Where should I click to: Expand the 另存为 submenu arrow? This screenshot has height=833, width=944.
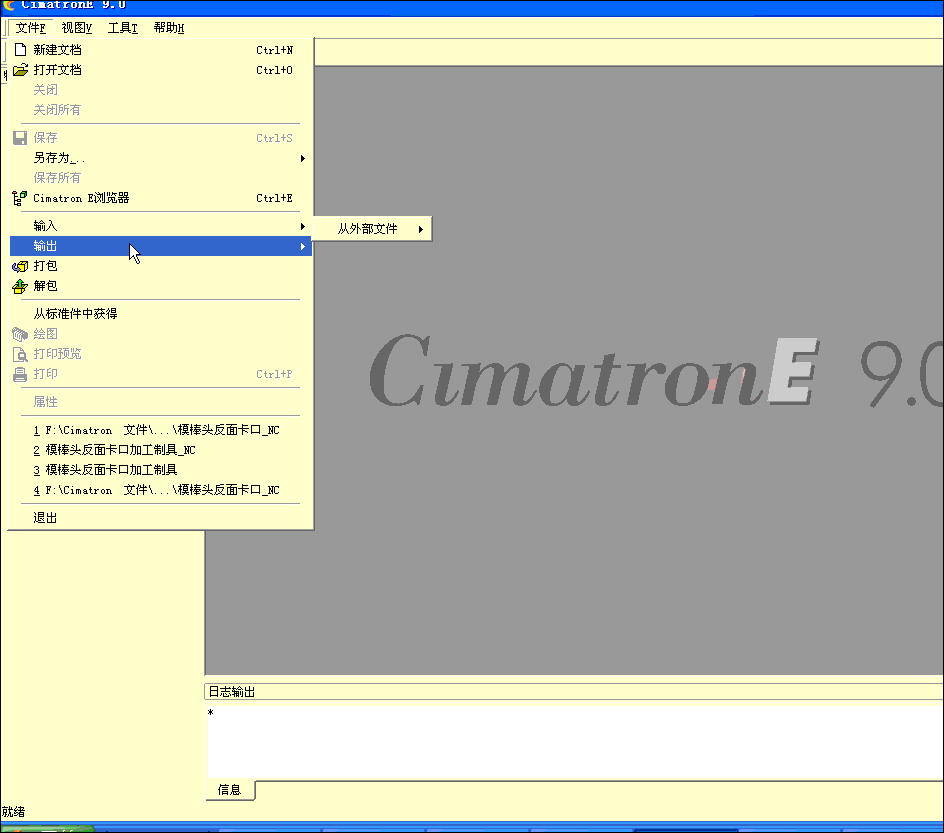pos(303,158)
